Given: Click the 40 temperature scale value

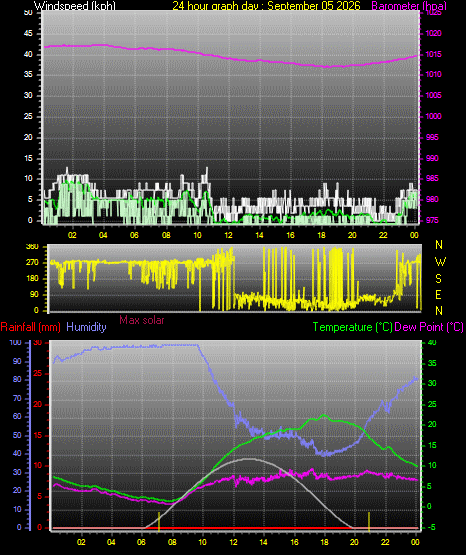Looking at the screenshot, I should point(432,342).
